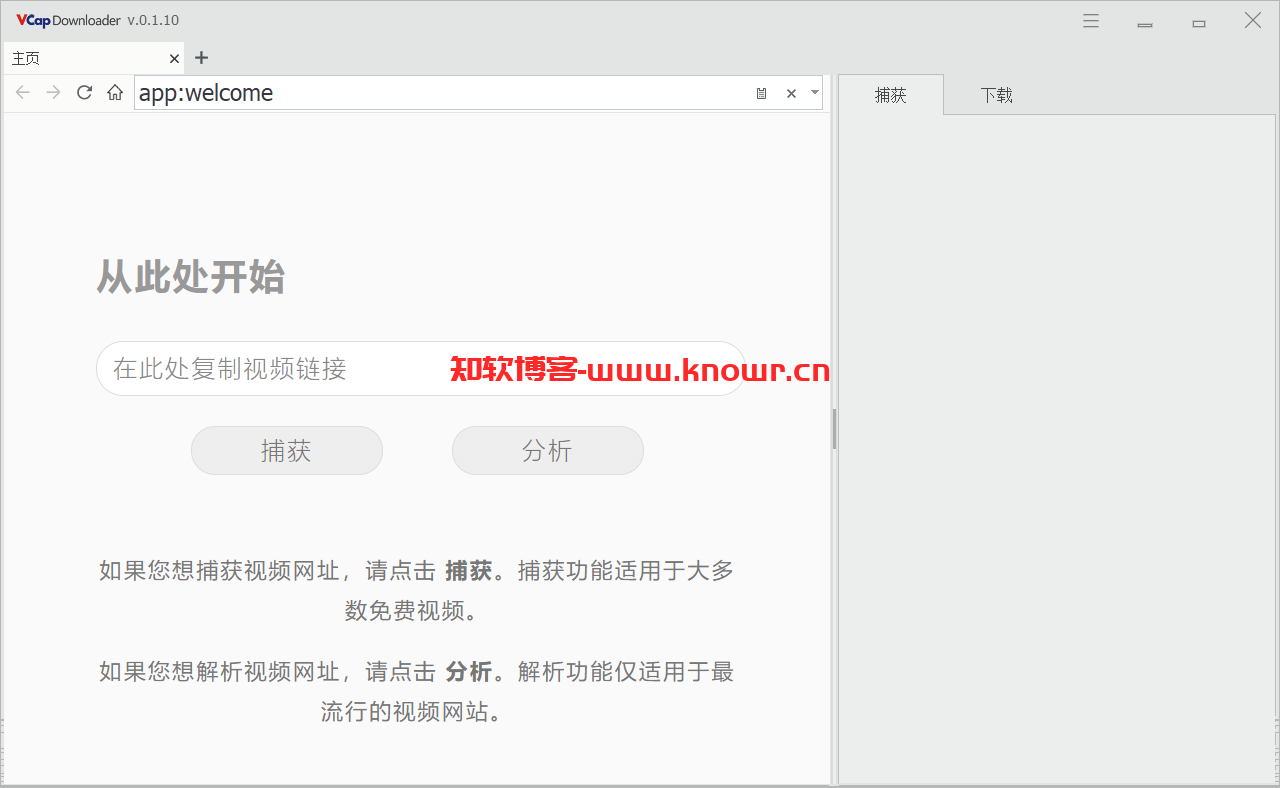1280x788 pixels.
Task: Click the bold 分析 word in instructions
Action: pos(469,671)
